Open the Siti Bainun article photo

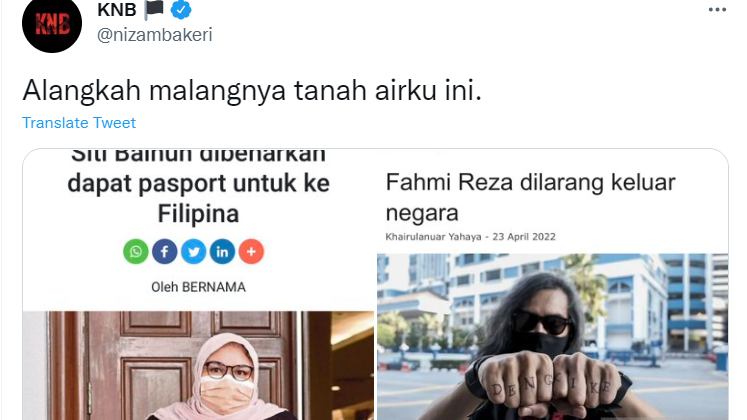pyautogui.click(x=198, y=366)
